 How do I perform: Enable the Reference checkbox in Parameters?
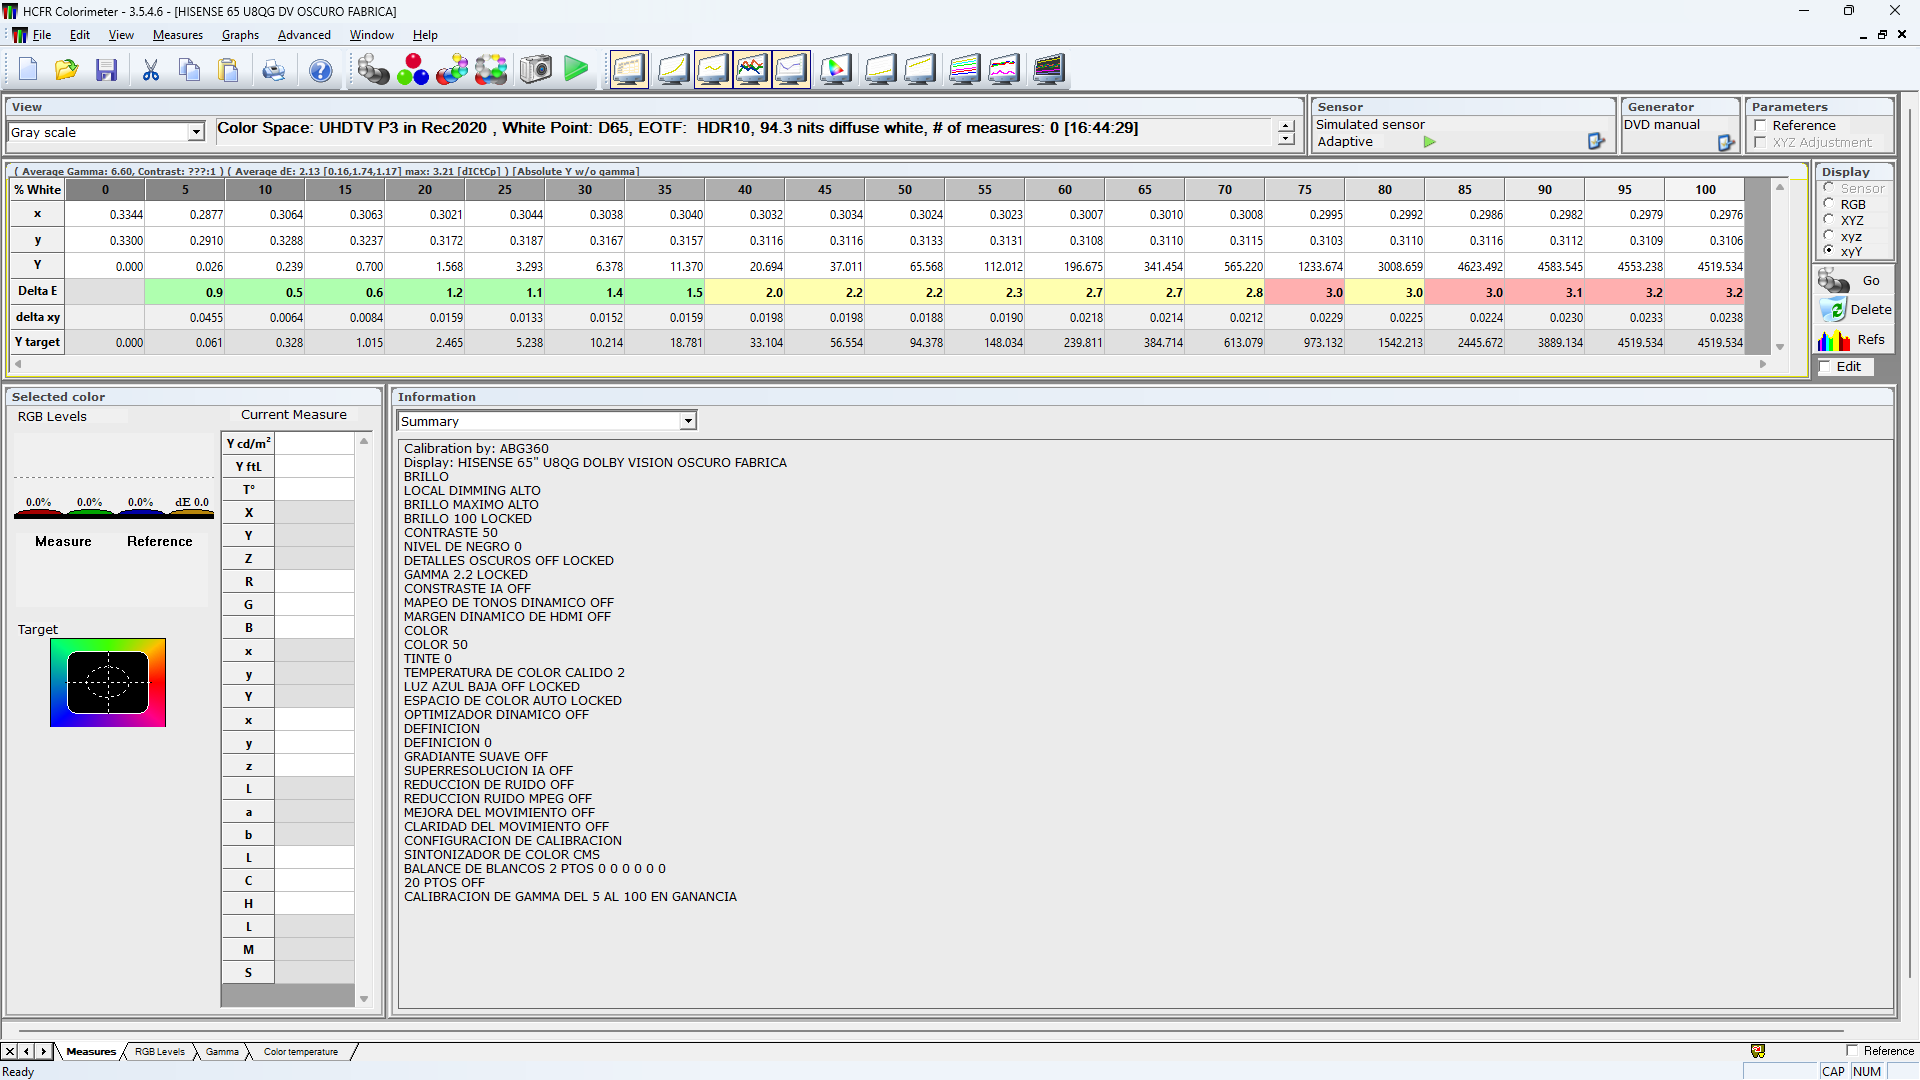1760,125
